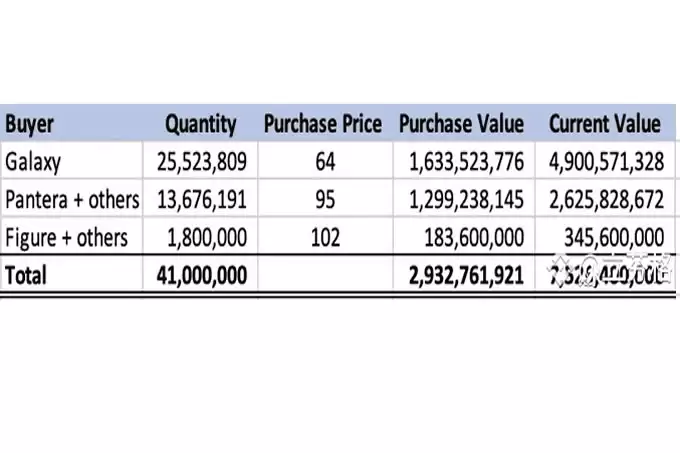Screen dimensions: 680x453
Task: Click total quantity 41,000,000 cell
Action: click(202, 275)
